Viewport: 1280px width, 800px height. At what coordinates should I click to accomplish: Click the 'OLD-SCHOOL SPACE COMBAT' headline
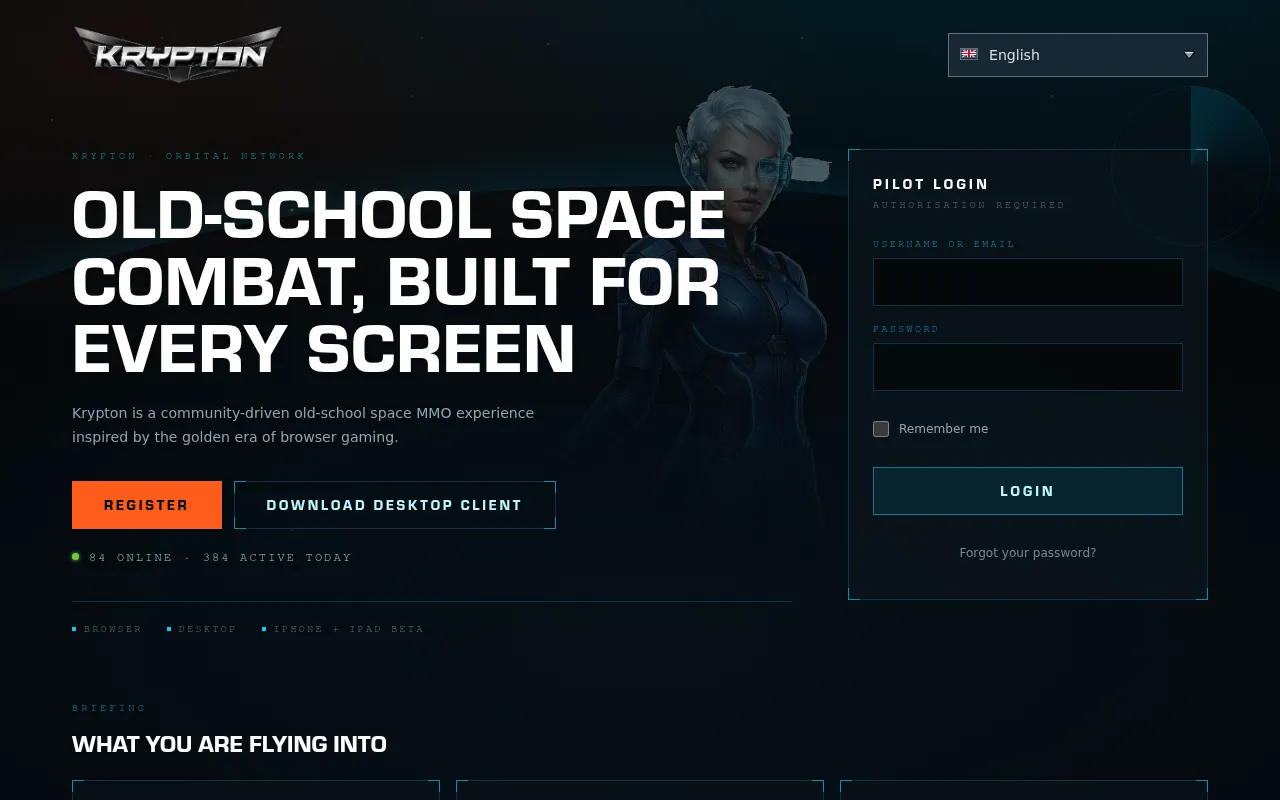pyautogui.click(x=399, y=282)
